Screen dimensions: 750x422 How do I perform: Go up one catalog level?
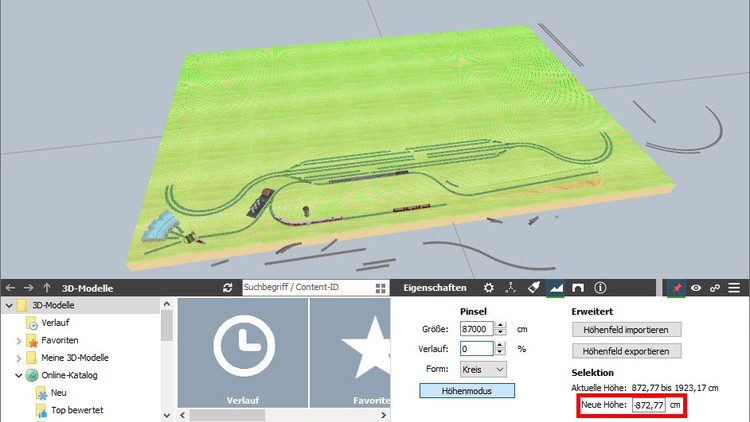pyautogui.click(x=47, y=288)
